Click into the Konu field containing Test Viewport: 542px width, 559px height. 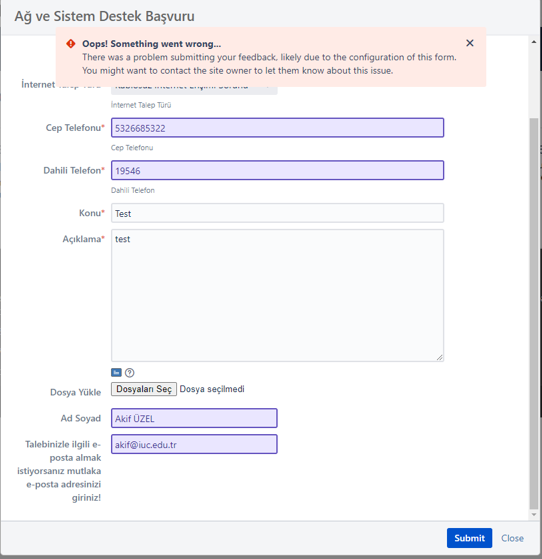pyautogui.click(x=277, y=213)
